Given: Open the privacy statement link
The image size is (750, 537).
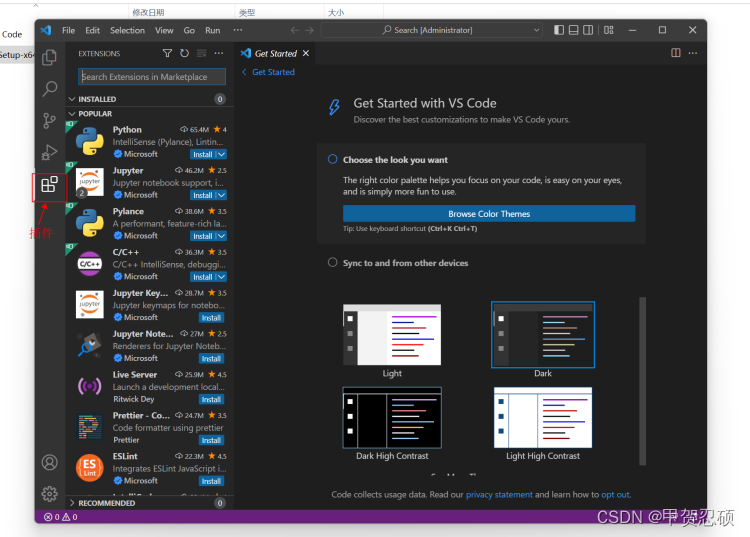Looking at the screenshot, I should click(x=499, y=494).
